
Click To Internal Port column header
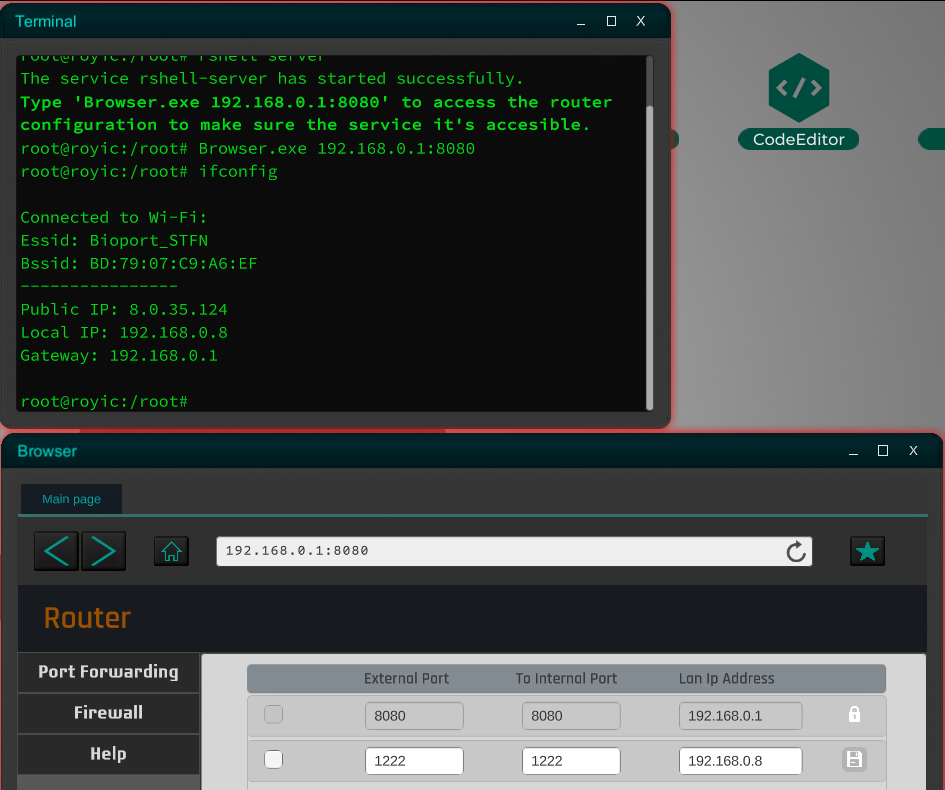click(566, 679)
